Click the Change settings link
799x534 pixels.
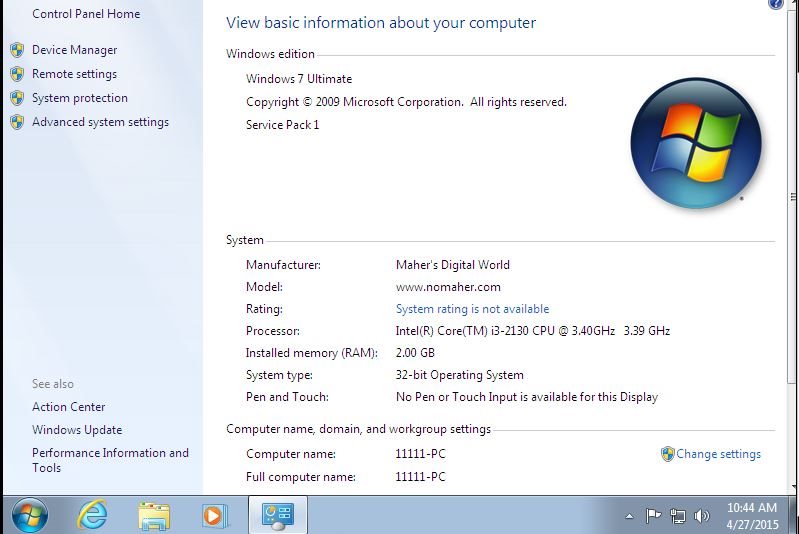(718, 453)
